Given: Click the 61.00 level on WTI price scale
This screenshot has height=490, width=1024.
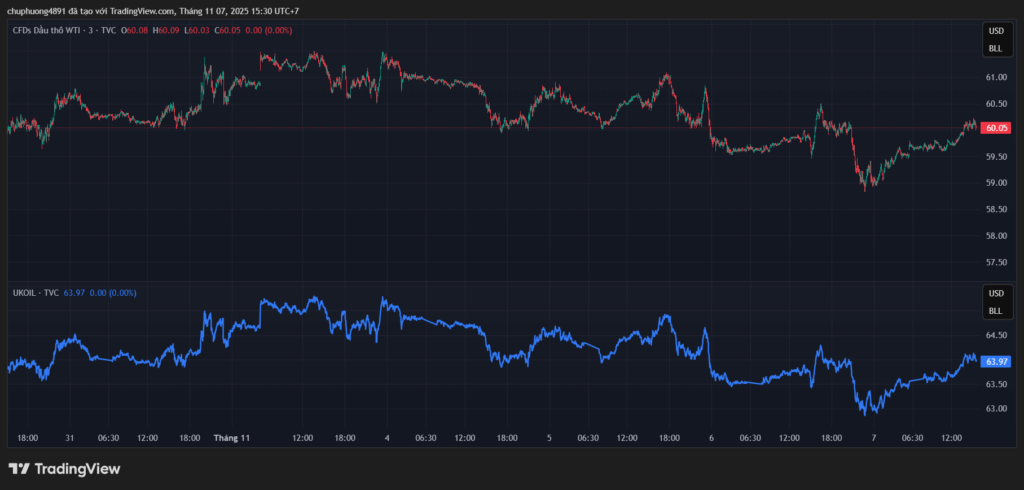Looking at the screenshot, I should (996, 77).
